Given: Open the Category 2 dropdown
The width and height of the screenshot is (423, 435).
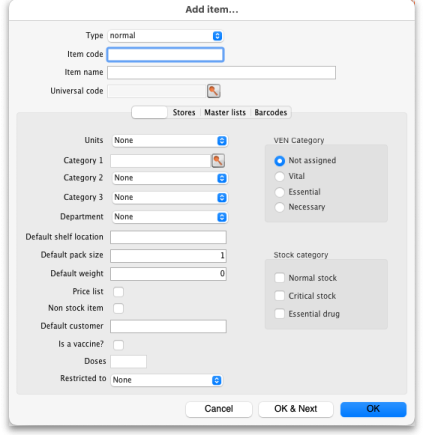Looking at the screenshot, I should tap(170, 178).
